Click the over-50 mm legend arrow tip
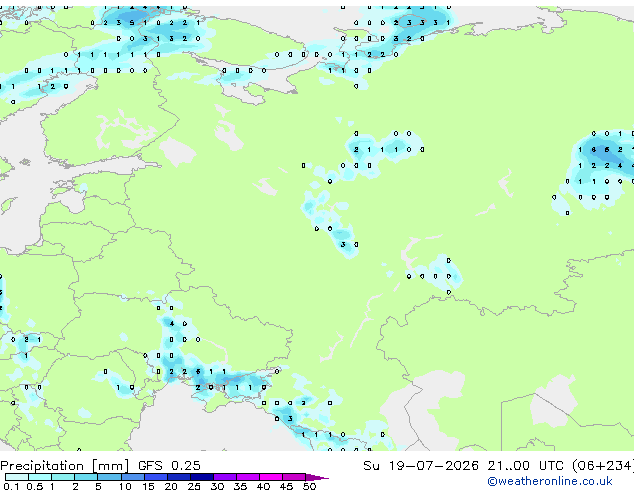This screenshot has height=490, width=634. 317,477
